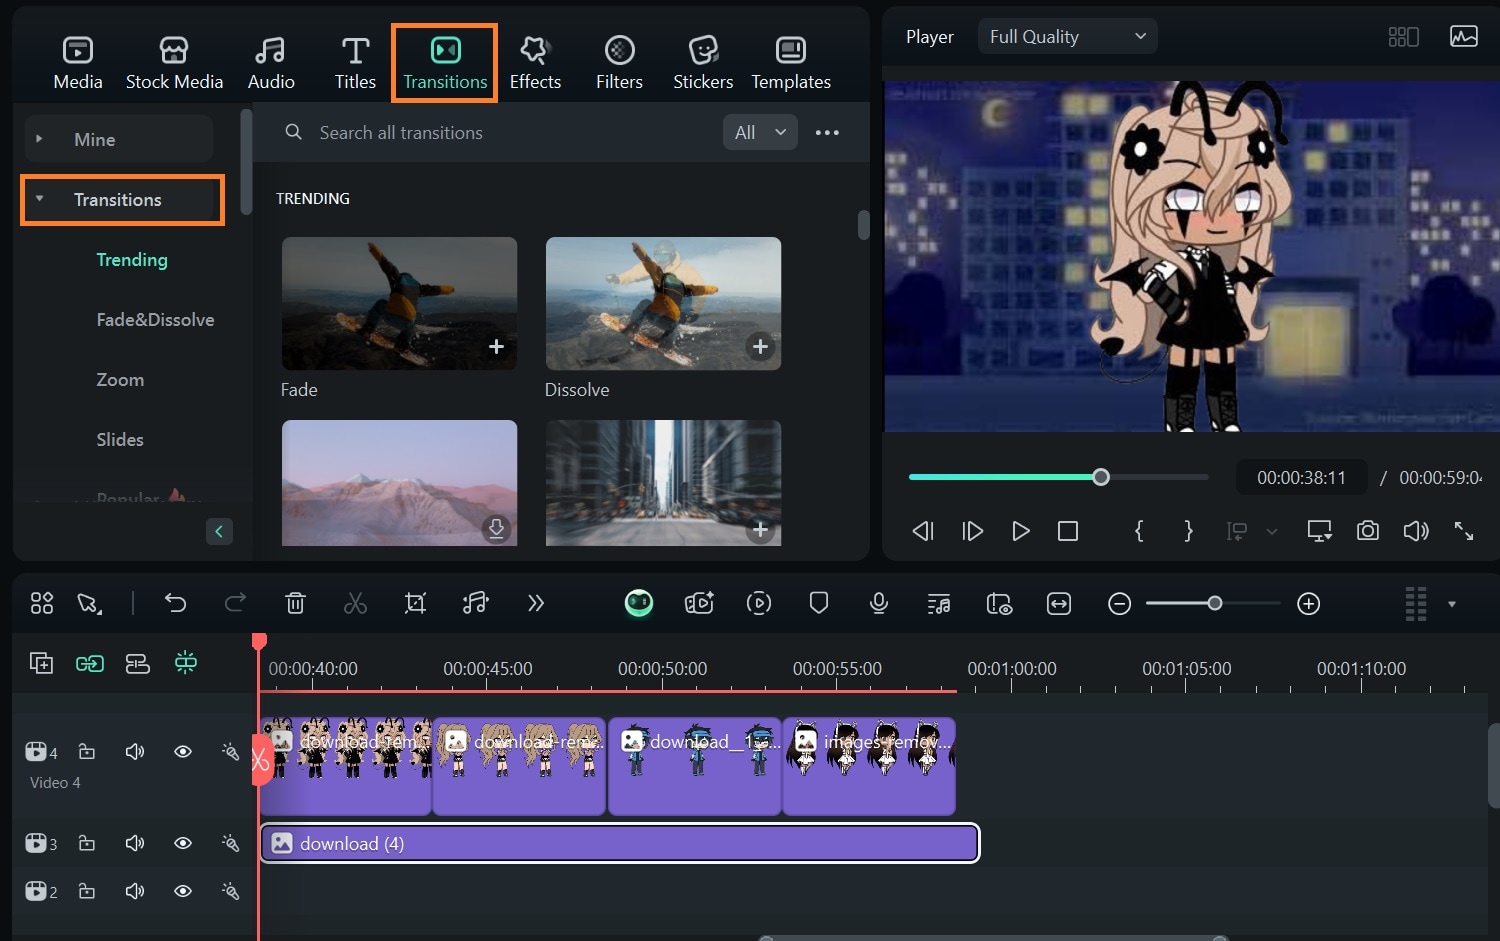This screenshot has height=941, width=1500.
Task: Take a snapshot with the camera icon
Action: click(x=1367, y=531)
